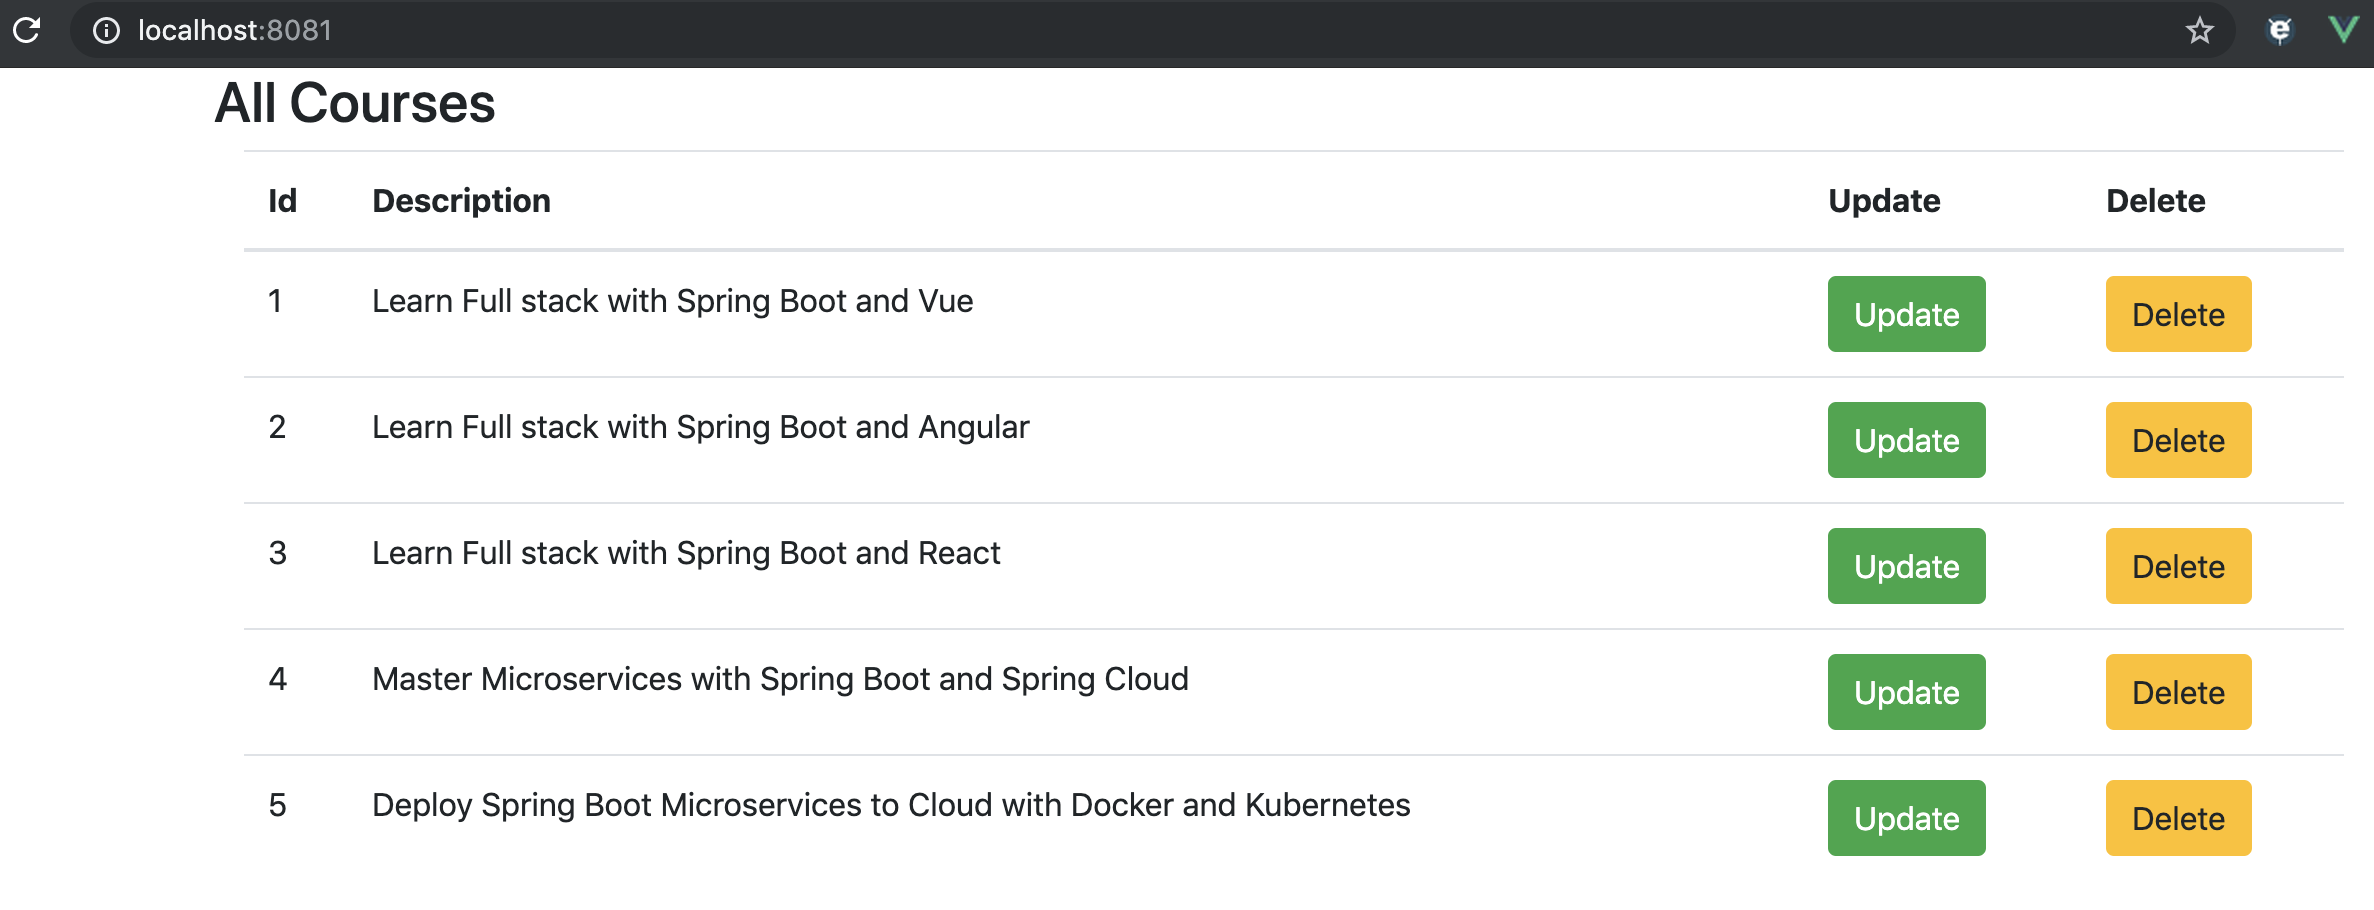This screenshot has height=910, width=2374.
Task: Delete the Master Microservices course
Action: click(2178, 692)
